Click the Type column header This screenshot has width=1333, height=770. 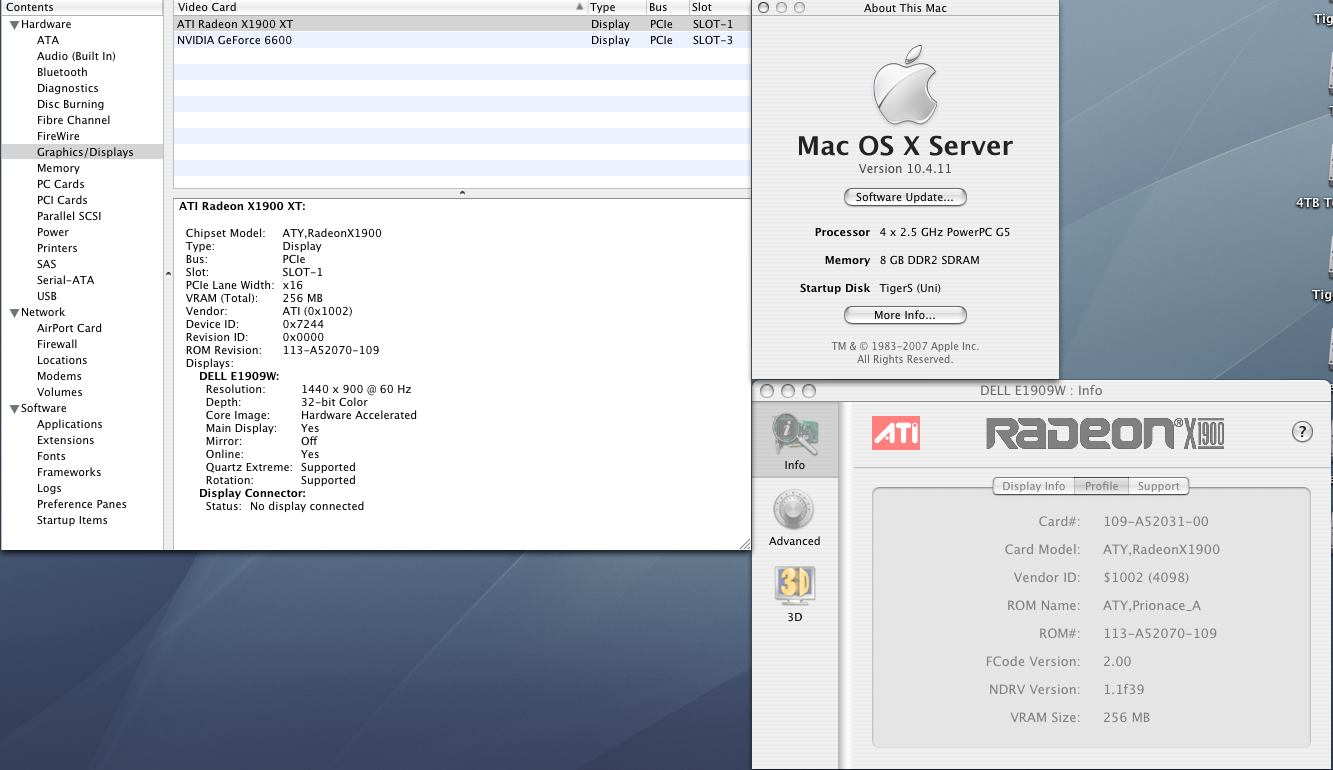615,7
